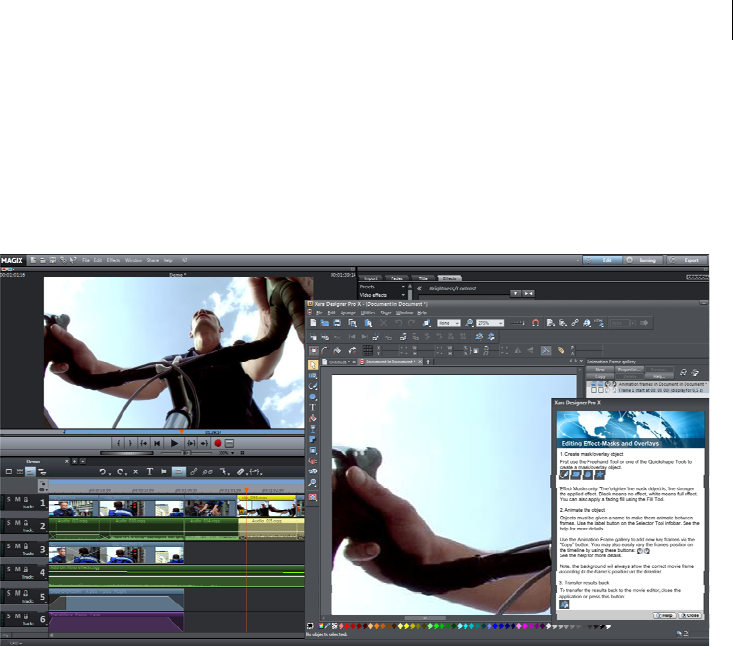Click the red record button in MAGIX transport
This screenshot has height=646, width=733.
(217, 443)
